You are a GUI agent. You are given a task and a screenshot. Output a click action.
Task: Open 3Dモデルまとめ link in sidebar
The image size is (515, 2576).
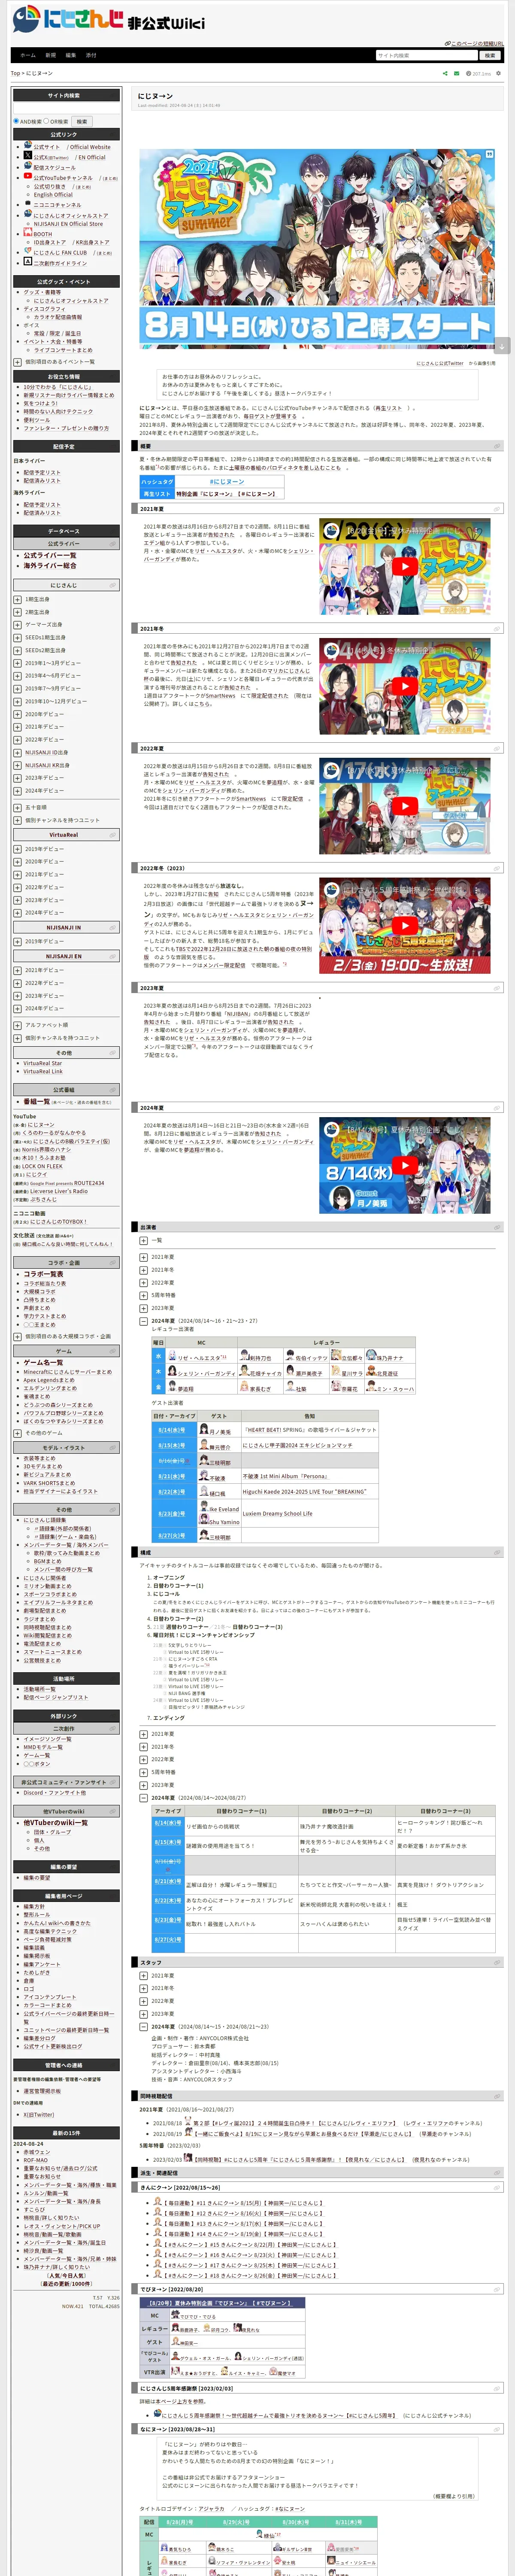[42, 1466]
